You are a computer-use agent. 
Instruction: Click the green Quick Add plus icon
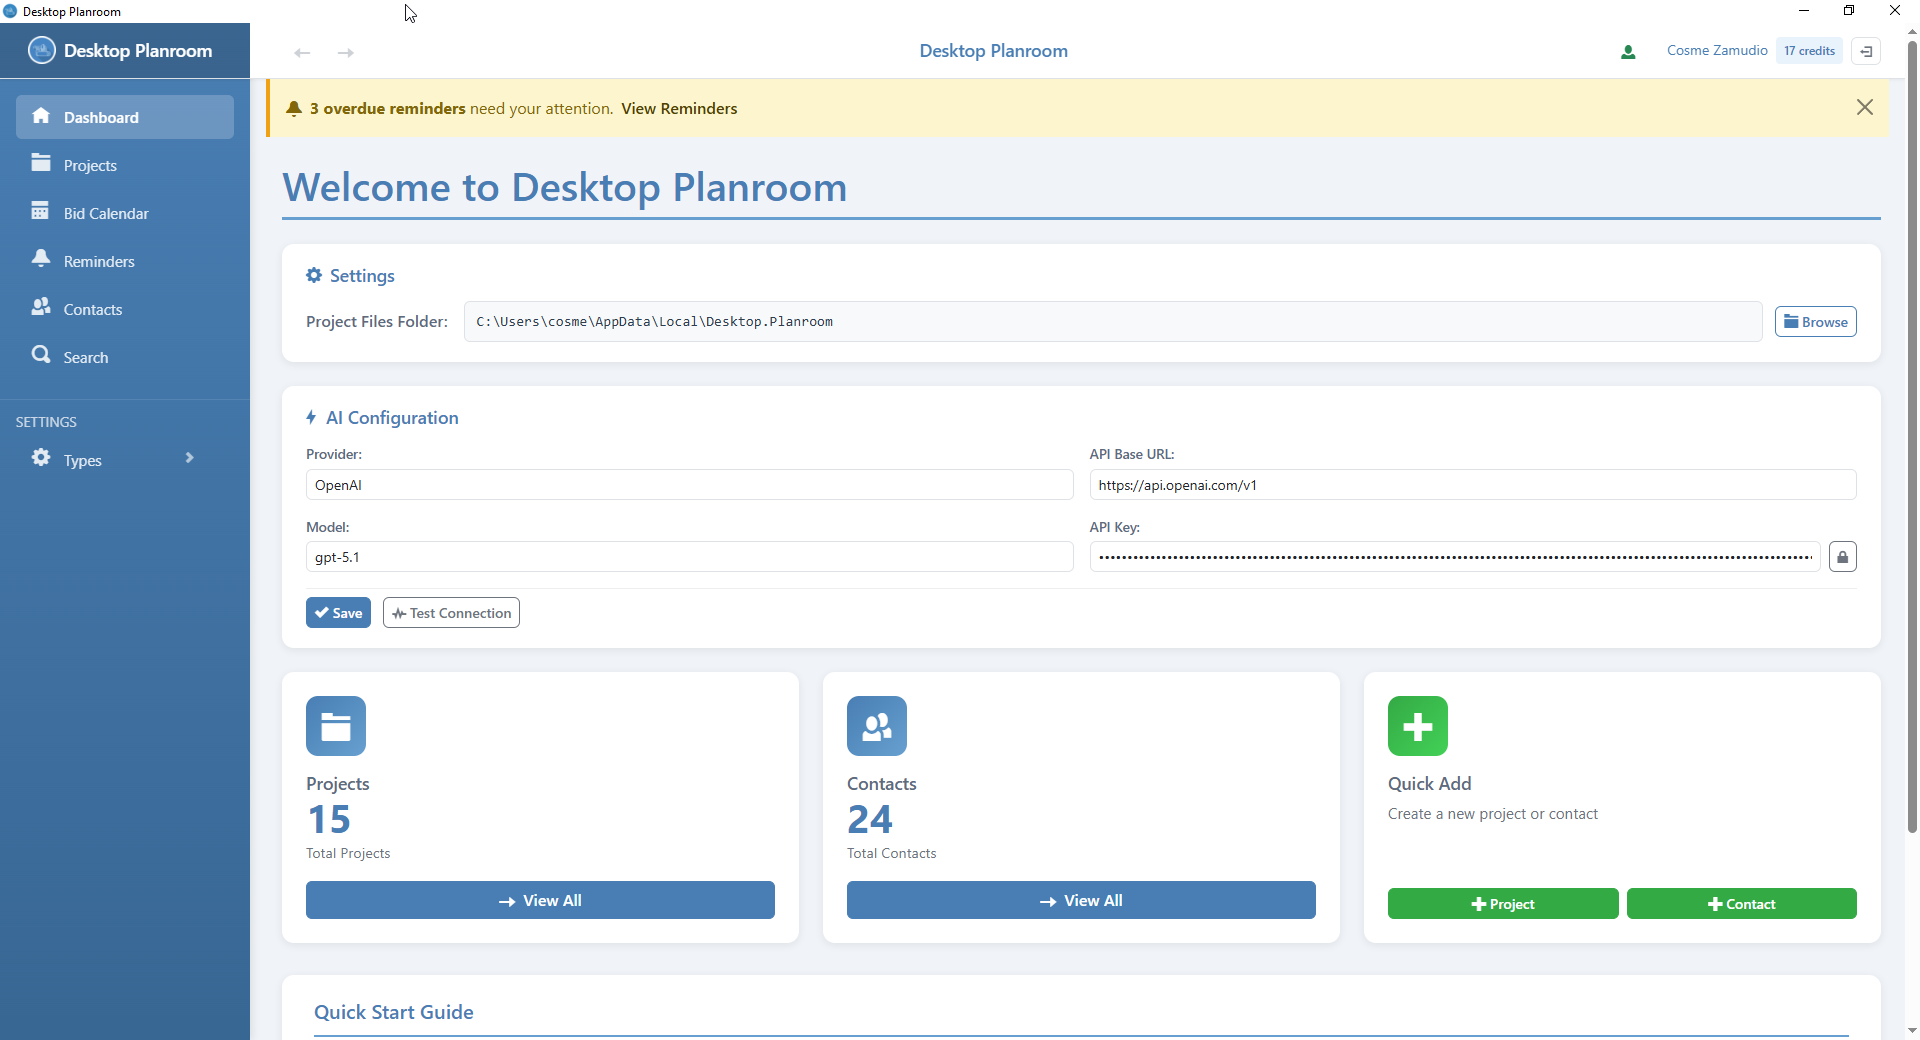coord(1417,725)
